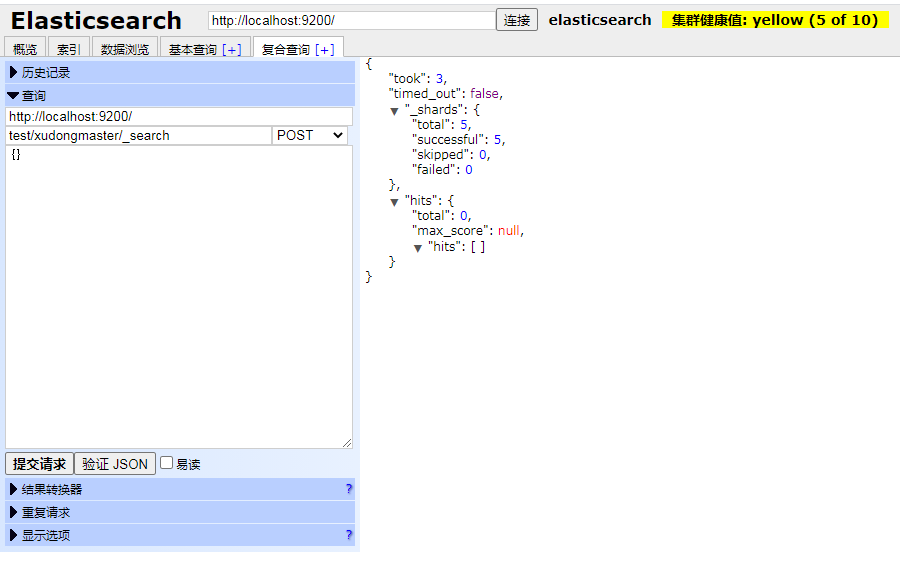Viewport: 900px width, 569px height.
Task: Expand the 历史记录 history section
Action: [180, 72]
